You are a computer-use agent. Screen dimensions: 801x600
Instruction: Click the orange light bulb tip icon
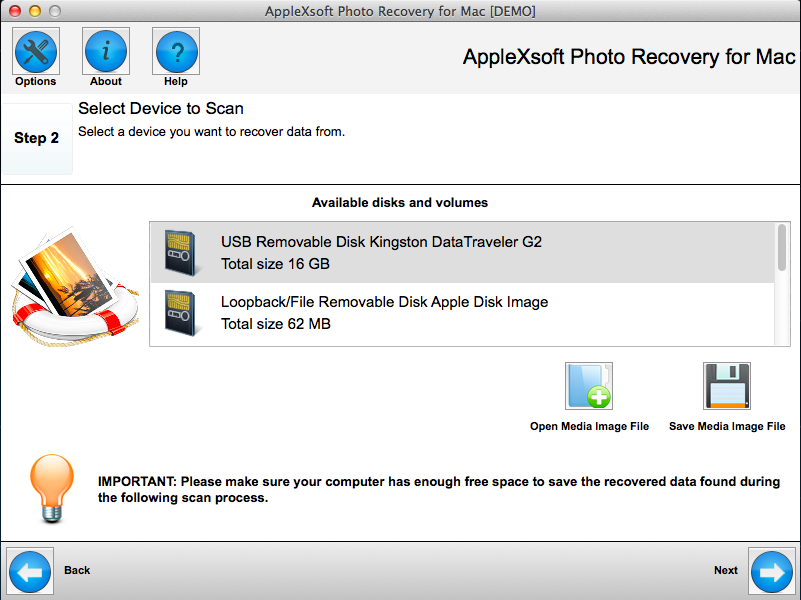pyautogui.click(x=52, y=488)
